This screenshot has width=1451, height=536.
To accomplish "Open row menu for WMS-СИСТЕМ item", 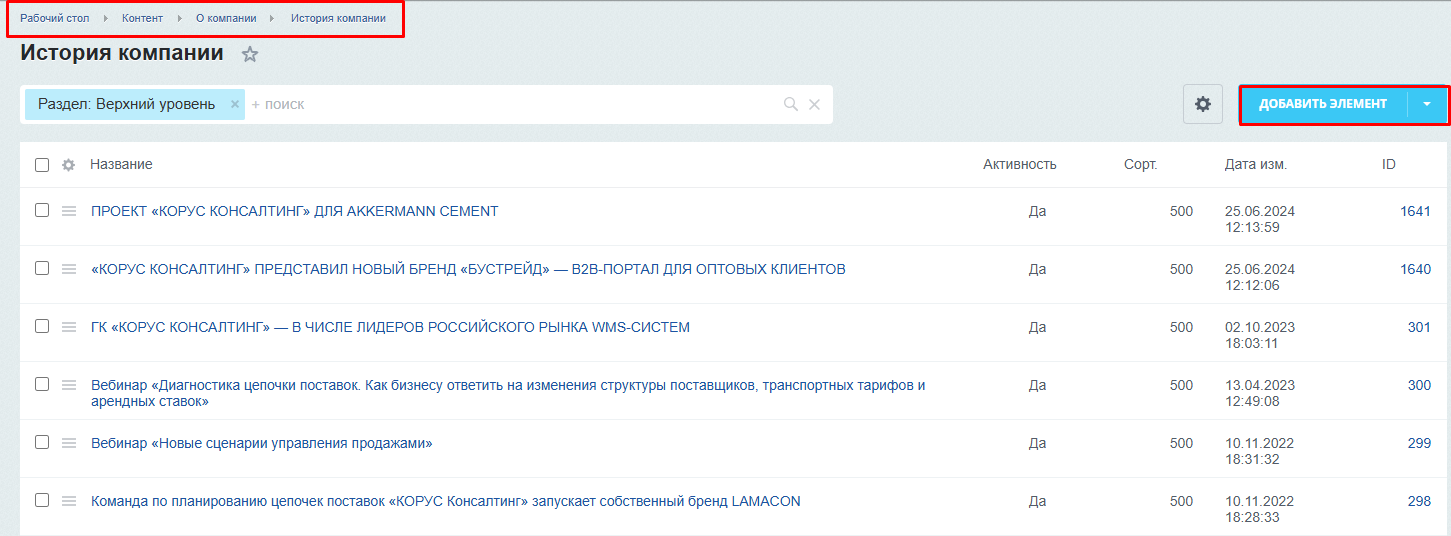I will click(69, 327).
